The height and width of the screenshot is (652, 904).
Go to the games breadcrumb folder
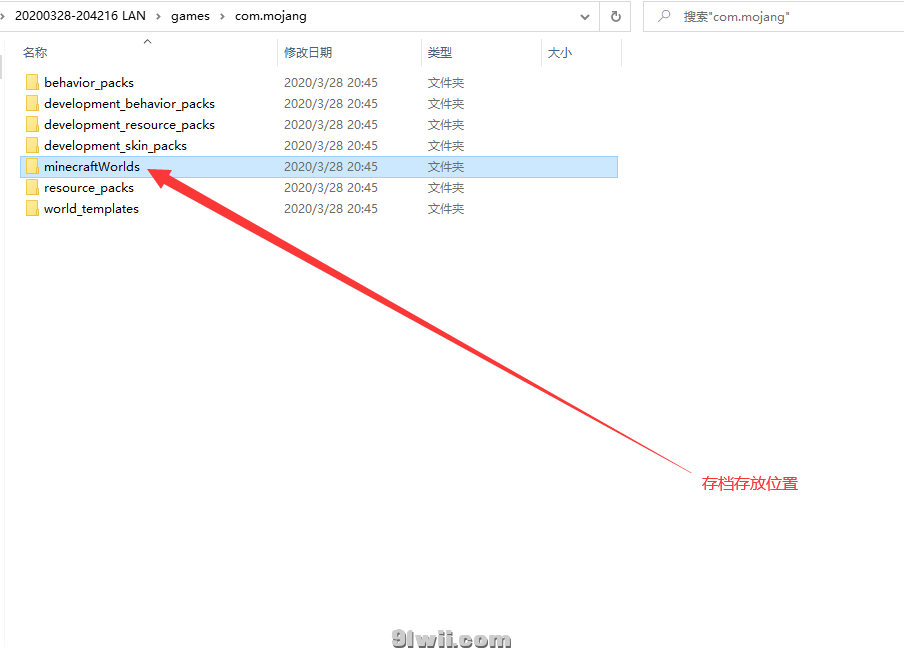[x=190, y=16]
